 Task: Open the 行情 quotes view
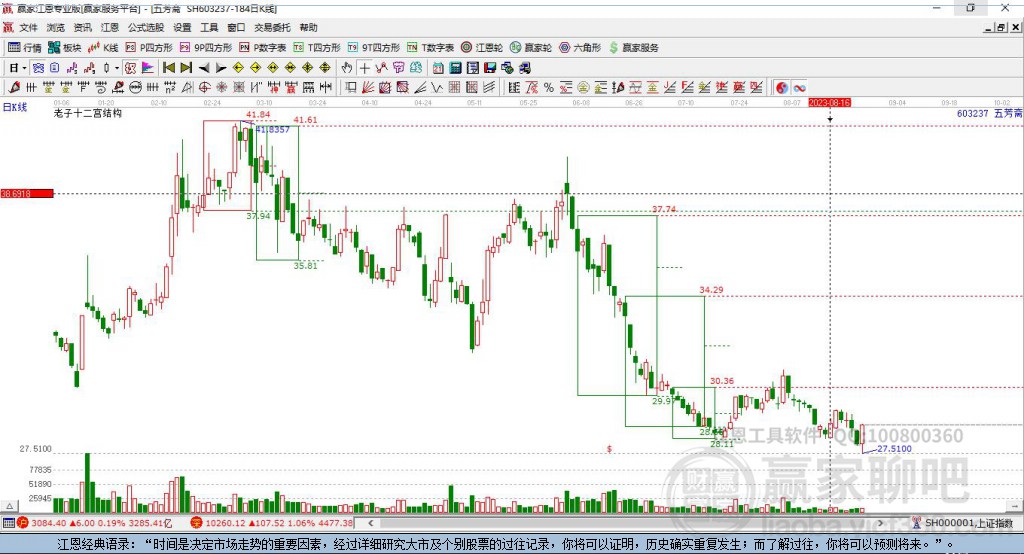tap(25, 48)
